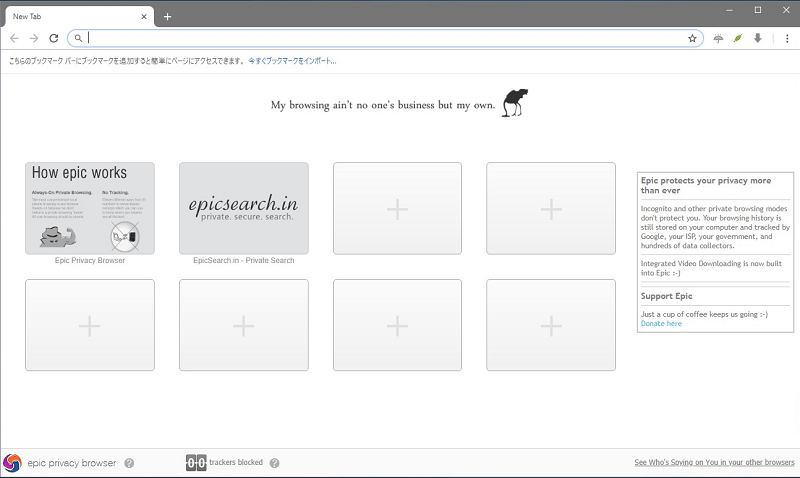Click the green leaf proxy icon
Image resolution: width=800 pixels, height=478 pixels.
tap(738, 38)
